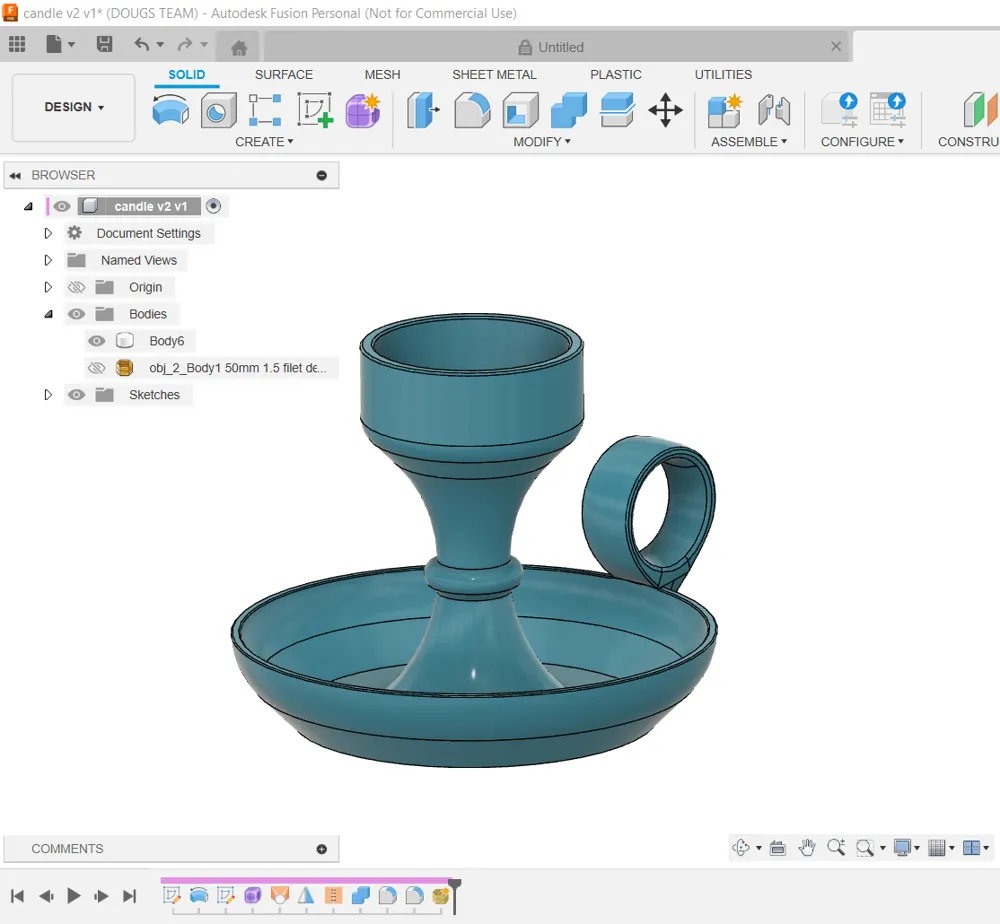Select the Zoom magnifier with plus

click(x=835, y=847)
